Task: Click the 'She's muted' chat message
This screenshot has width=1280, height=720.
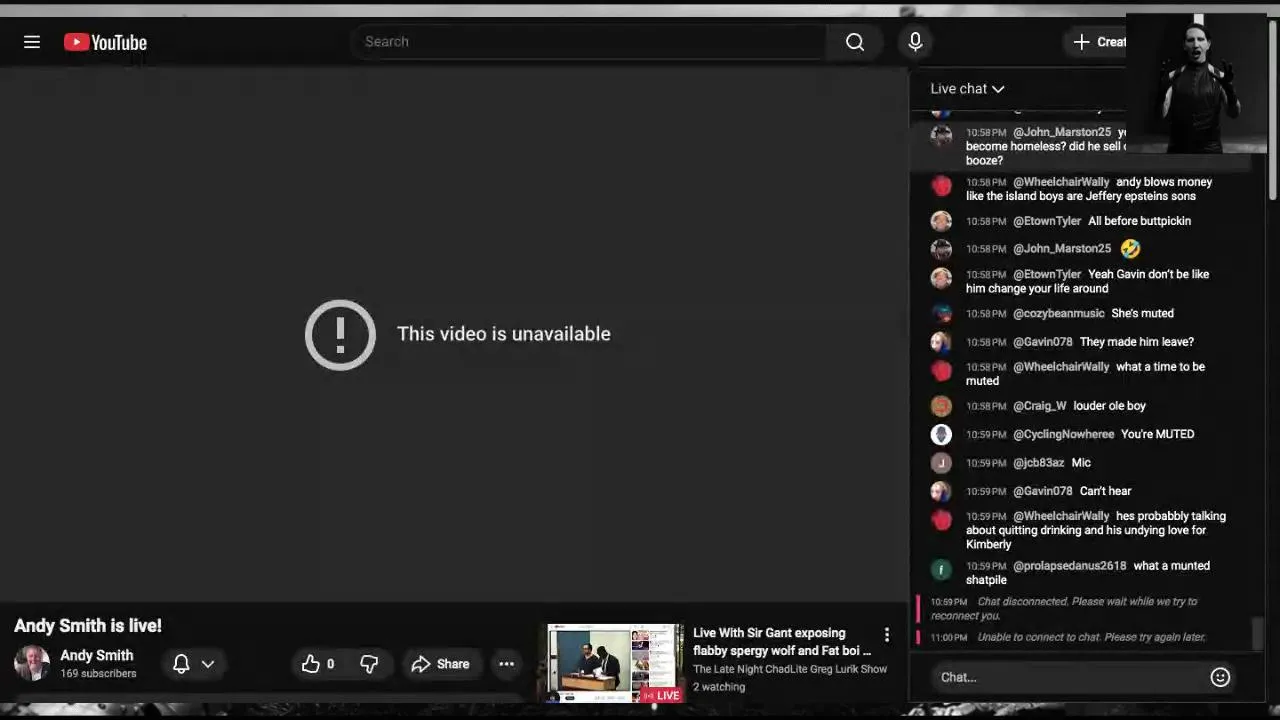Action: click(1143, 314)
